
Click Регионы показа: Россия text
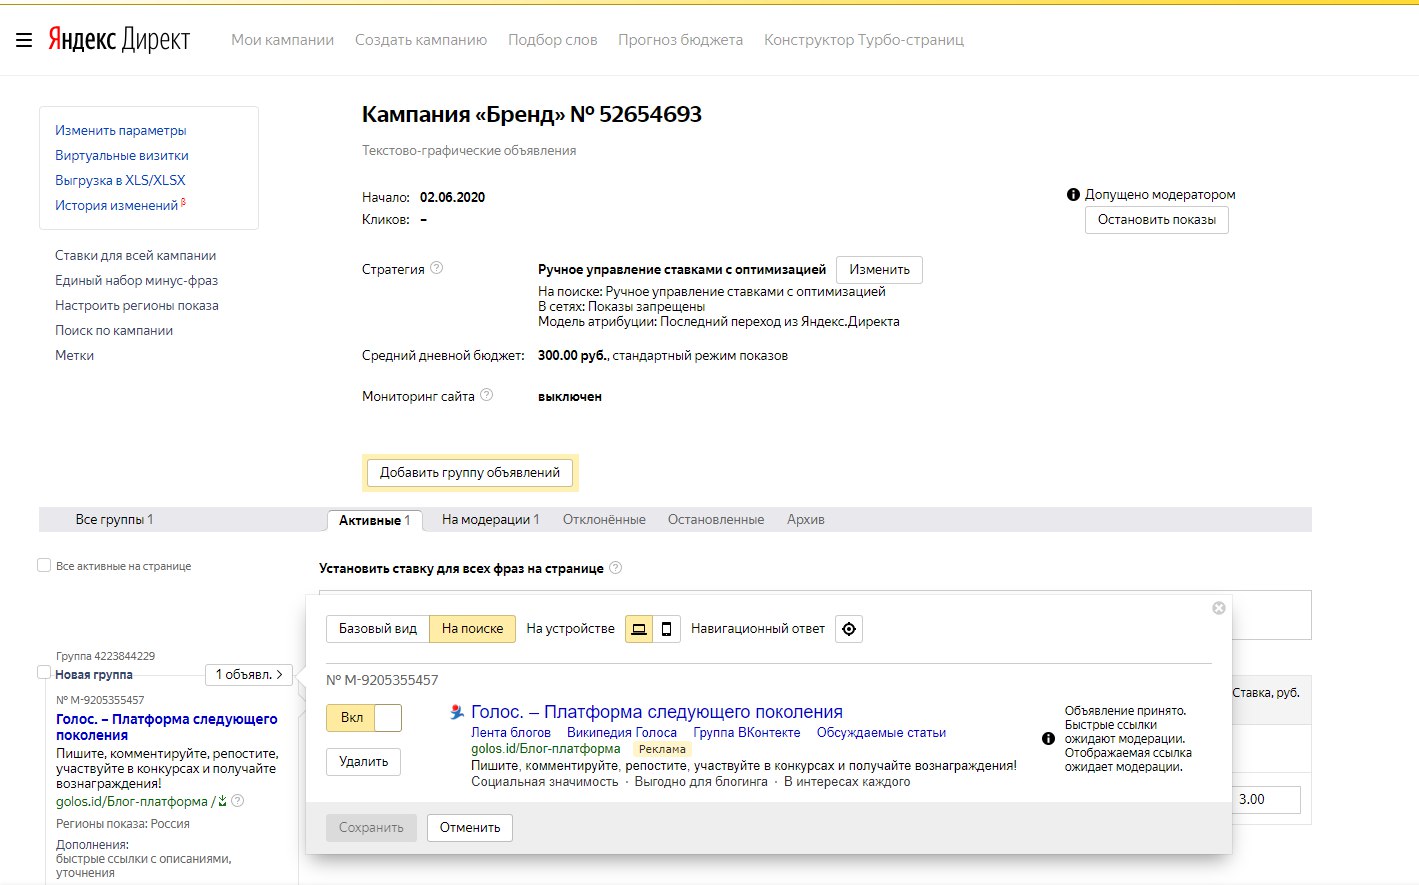(x=123, y=824)
